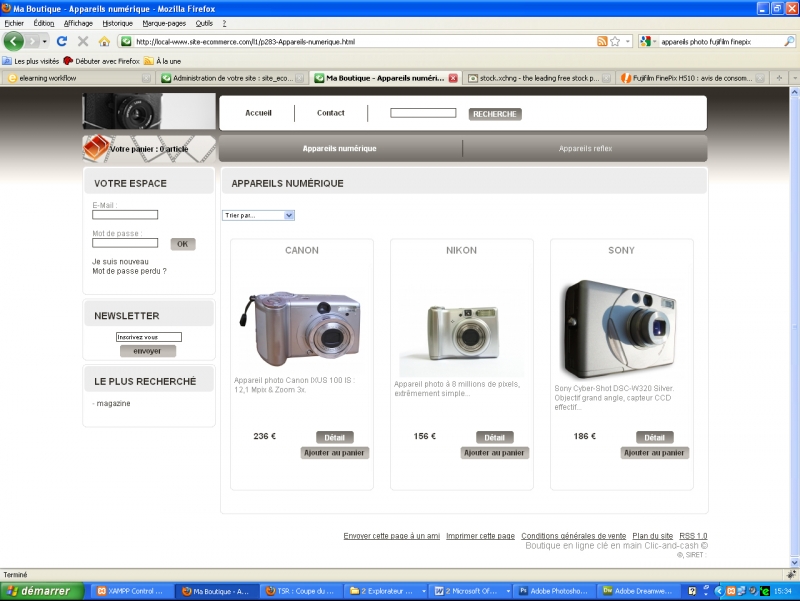
Task: Click the Sony camera product image
Action: [621, 329]
